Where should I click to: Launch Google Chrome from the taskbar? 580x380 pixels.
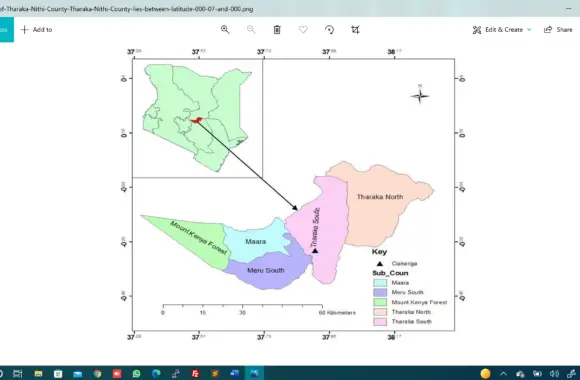pyautogui.click(x=97, y=374)
